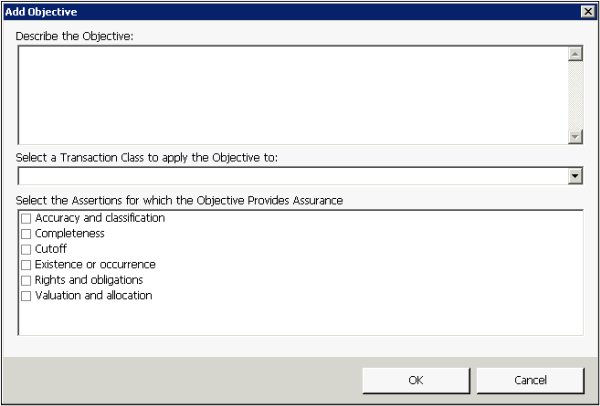Click the description box scroll down arrow
This screenshot has height=406, width=600.
[575, 136]
